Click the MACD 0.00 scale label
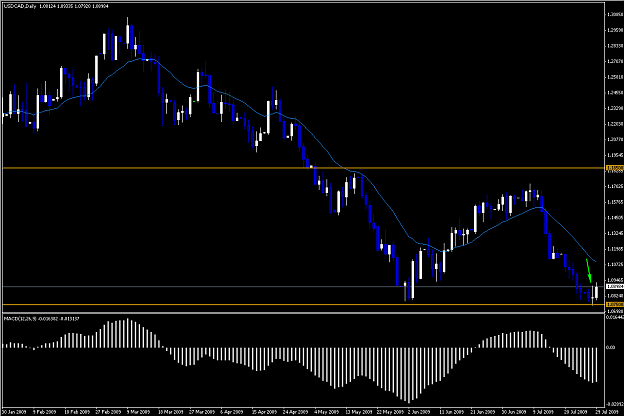Screen dimensions: 625x417 pyautogui.click(x=610, y=347)
